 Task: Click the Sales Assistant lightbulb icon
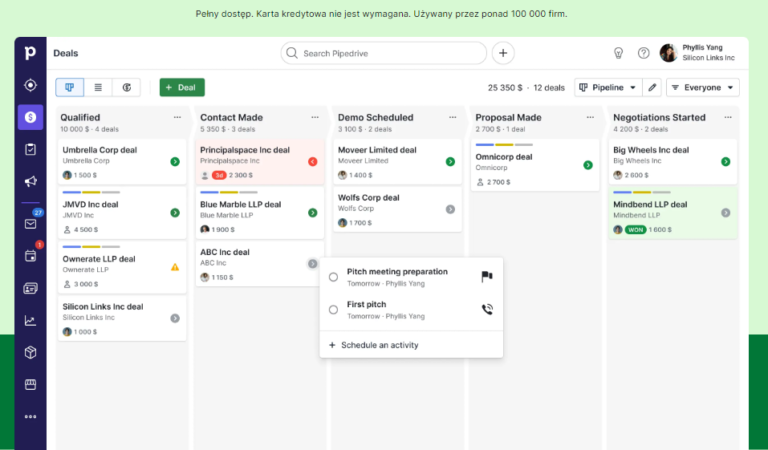618,53
